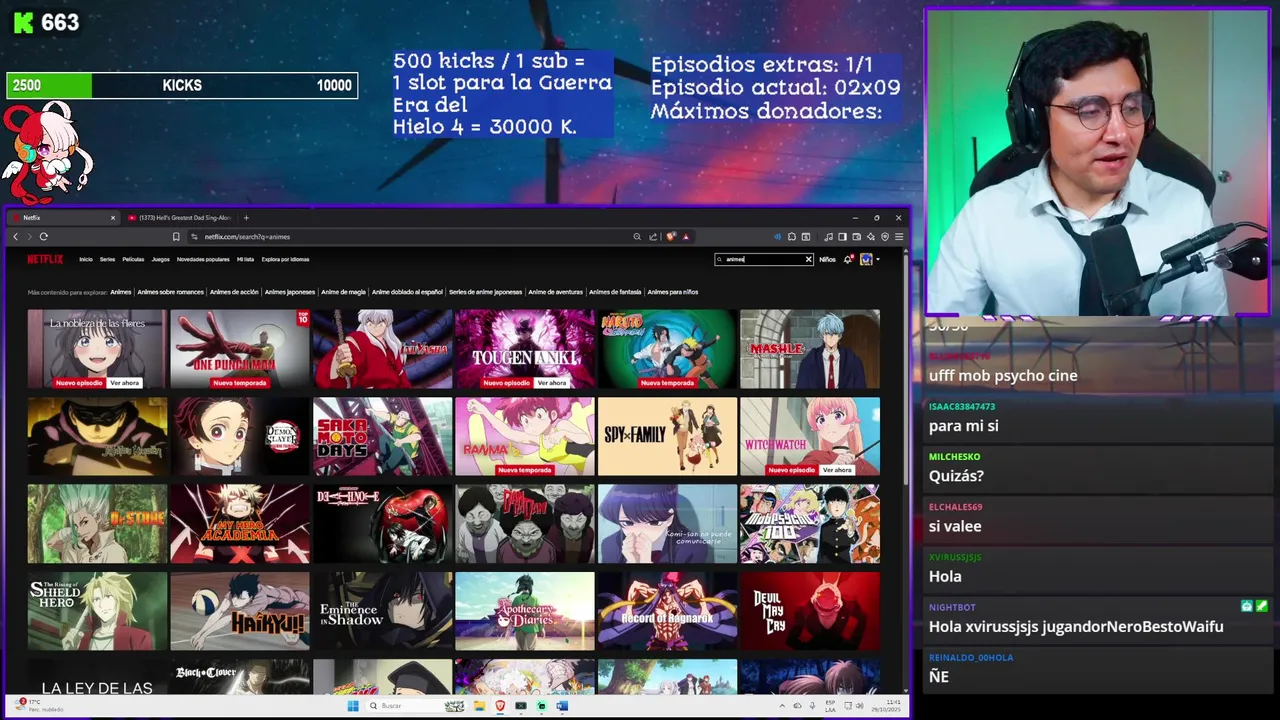Screen dimensions: 1280x720
Task: Expand the profile dropdown arrow
Action: click(x=878, y=259)
